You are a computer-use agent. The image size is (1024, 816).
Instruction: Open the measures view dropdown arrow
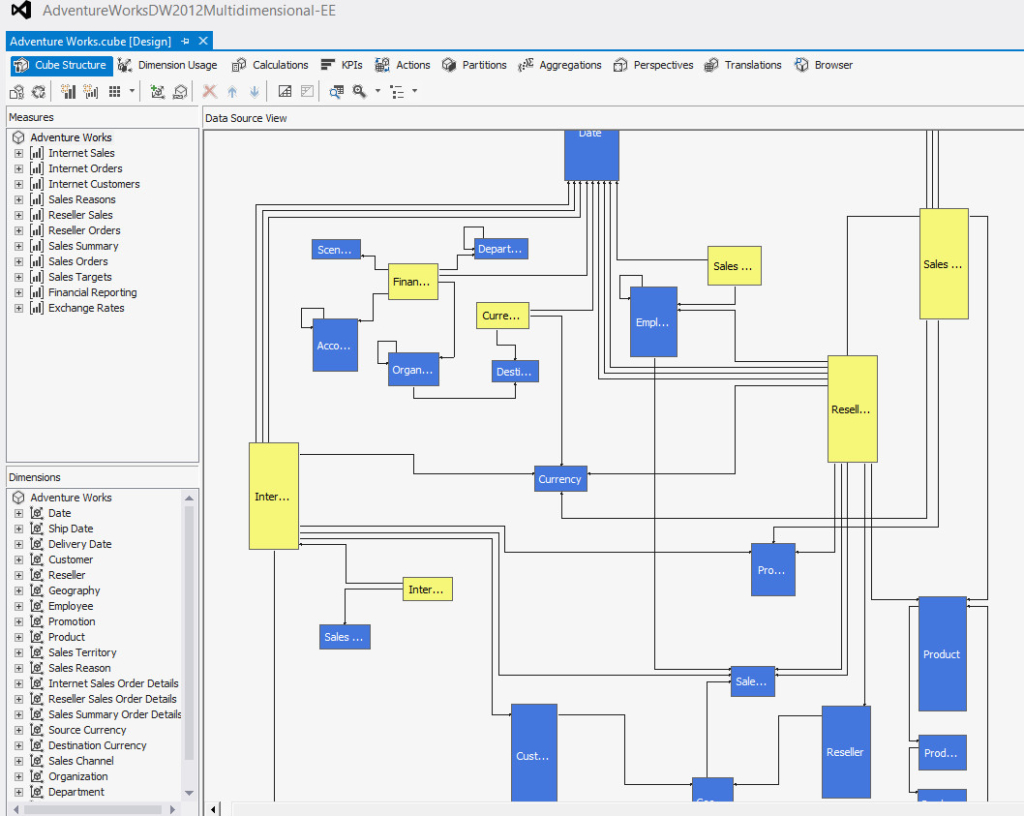(x=132, y=91)
